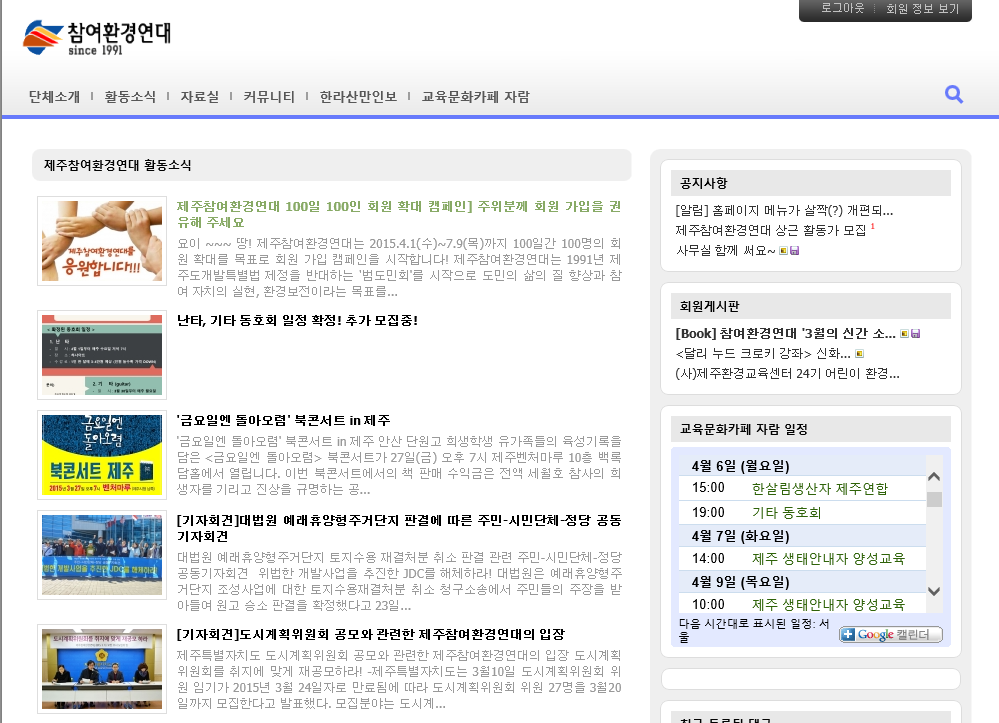Click image icon beside 사무실 함께 써요~
The height and width of the screenshot is (723, 999).
click(783, 250)
